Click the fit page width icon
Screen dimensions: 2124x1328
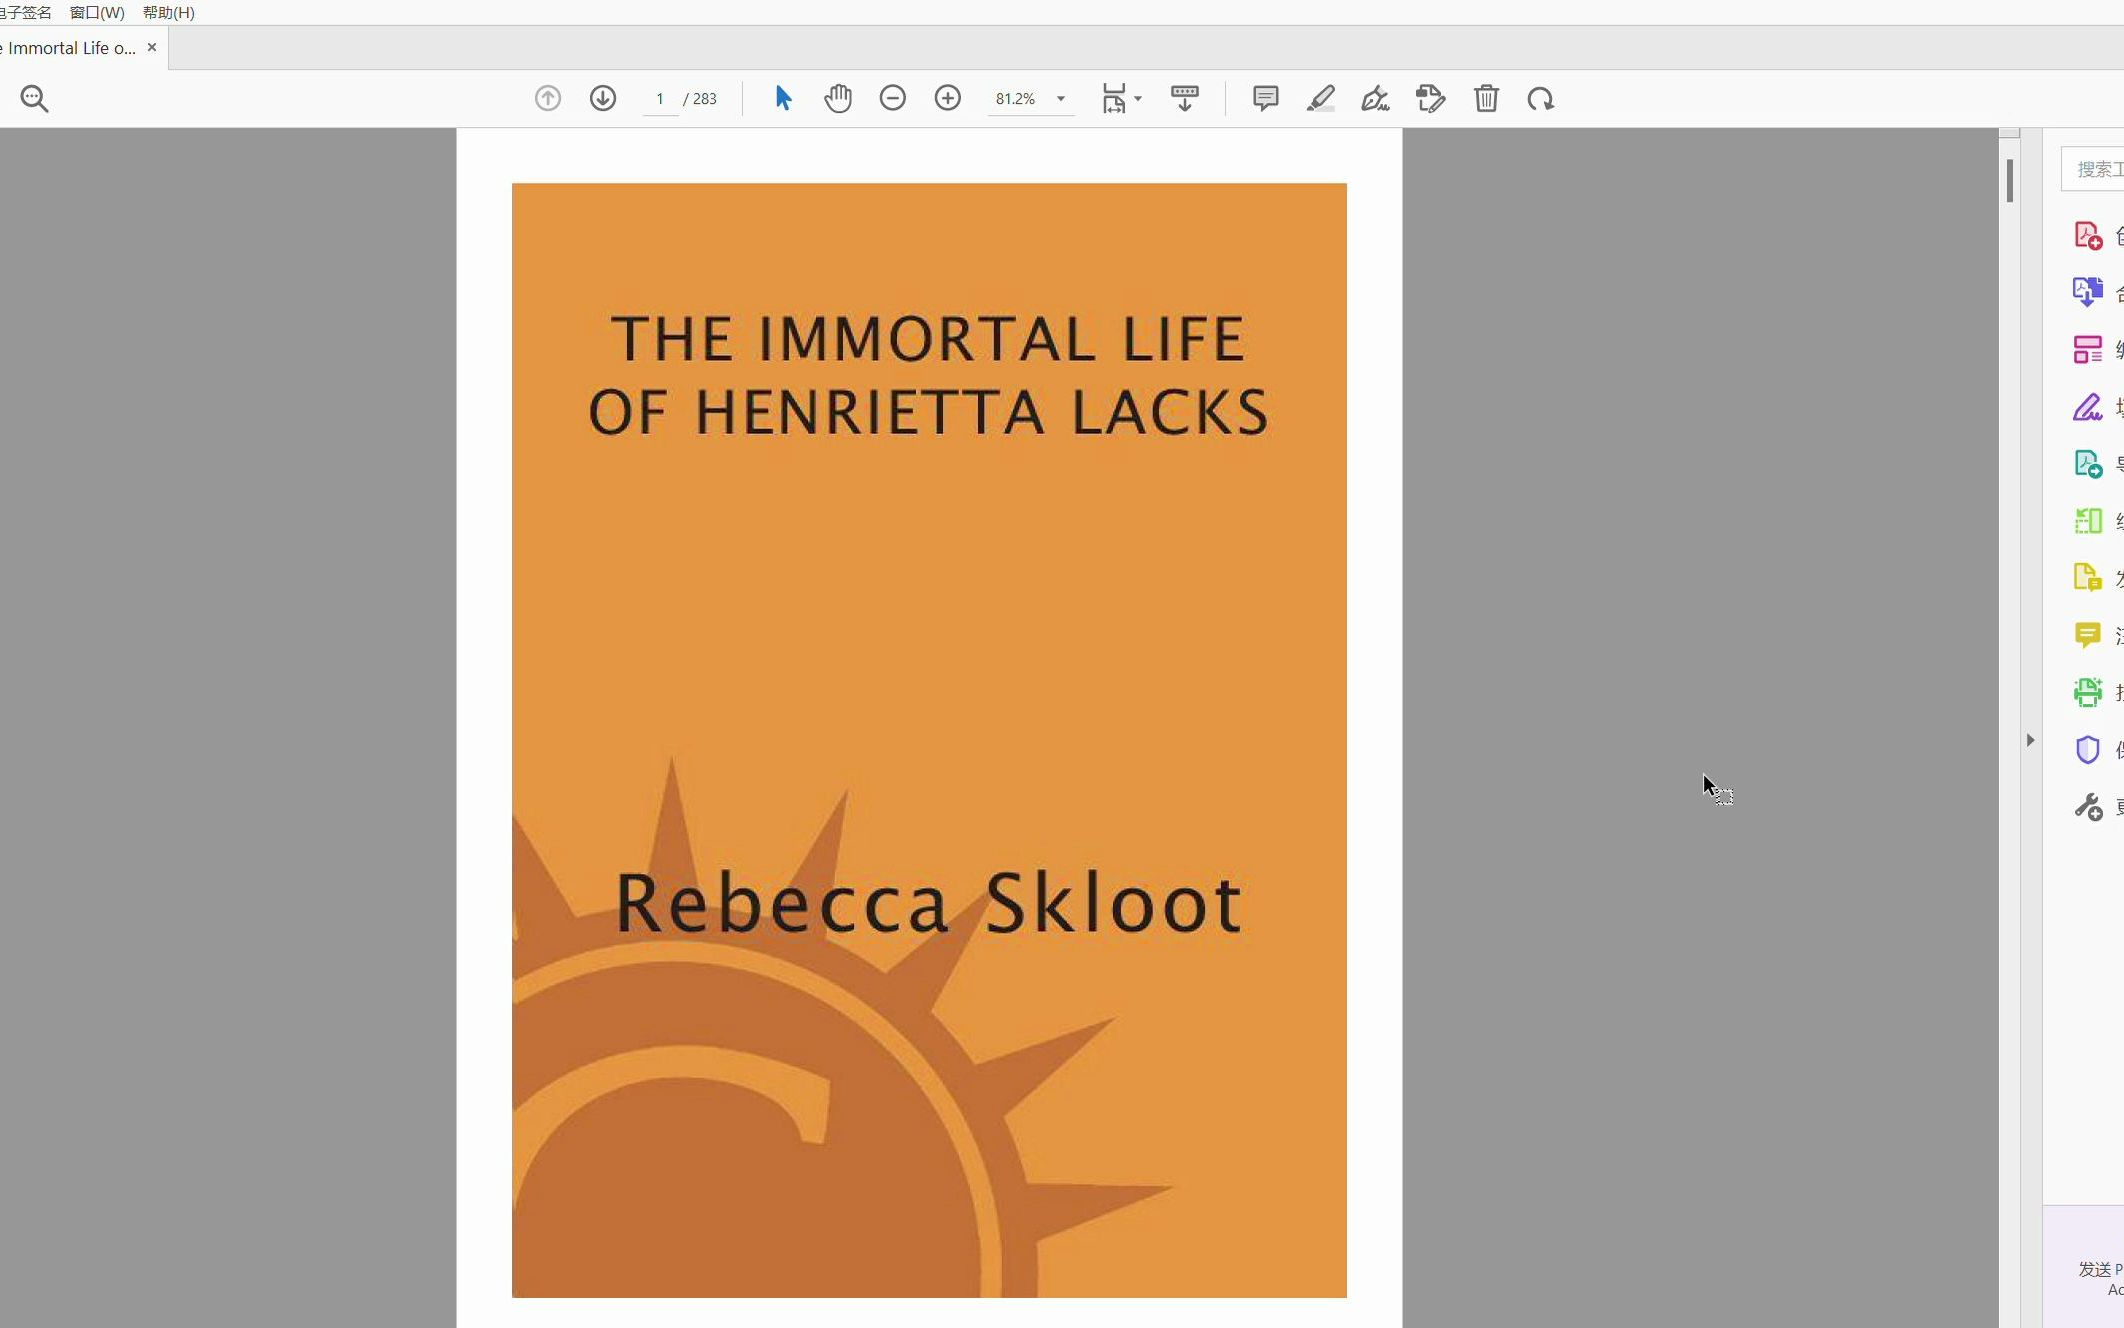click(1114, 98)
